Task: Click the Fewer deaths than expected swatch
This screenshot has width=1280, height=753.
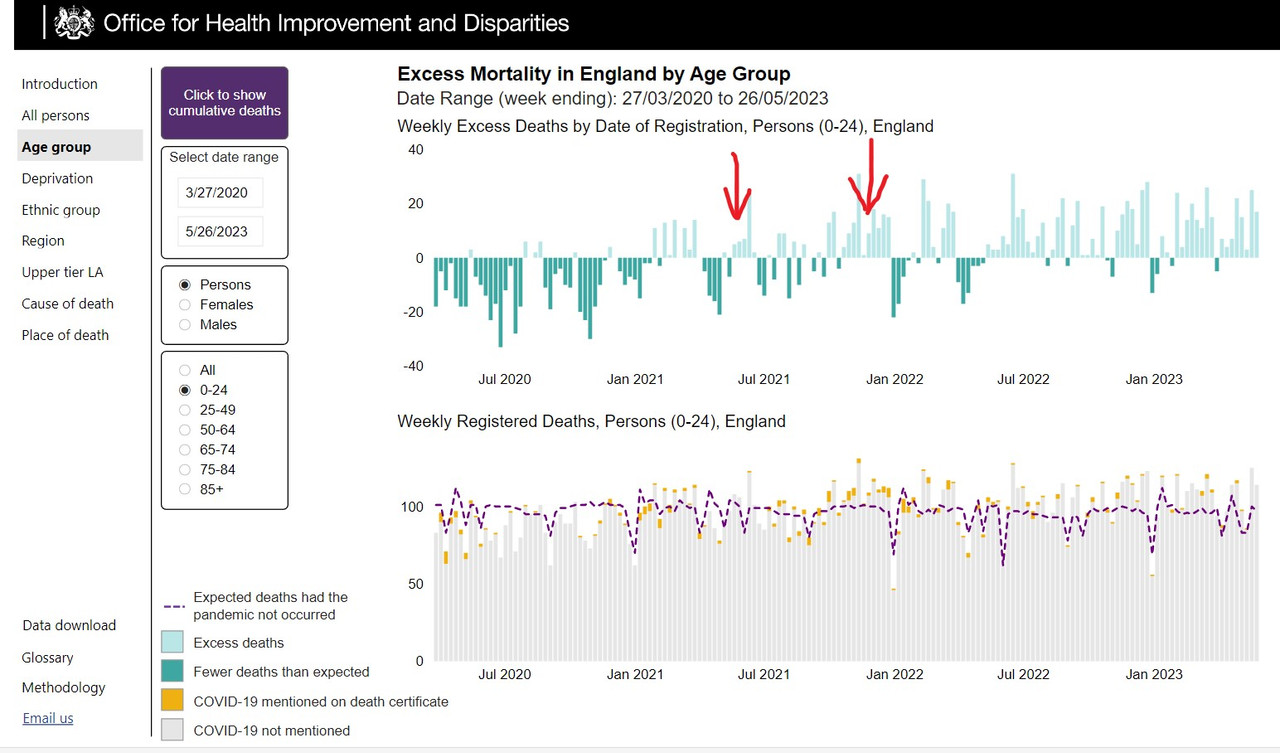Action: (173, 671)
